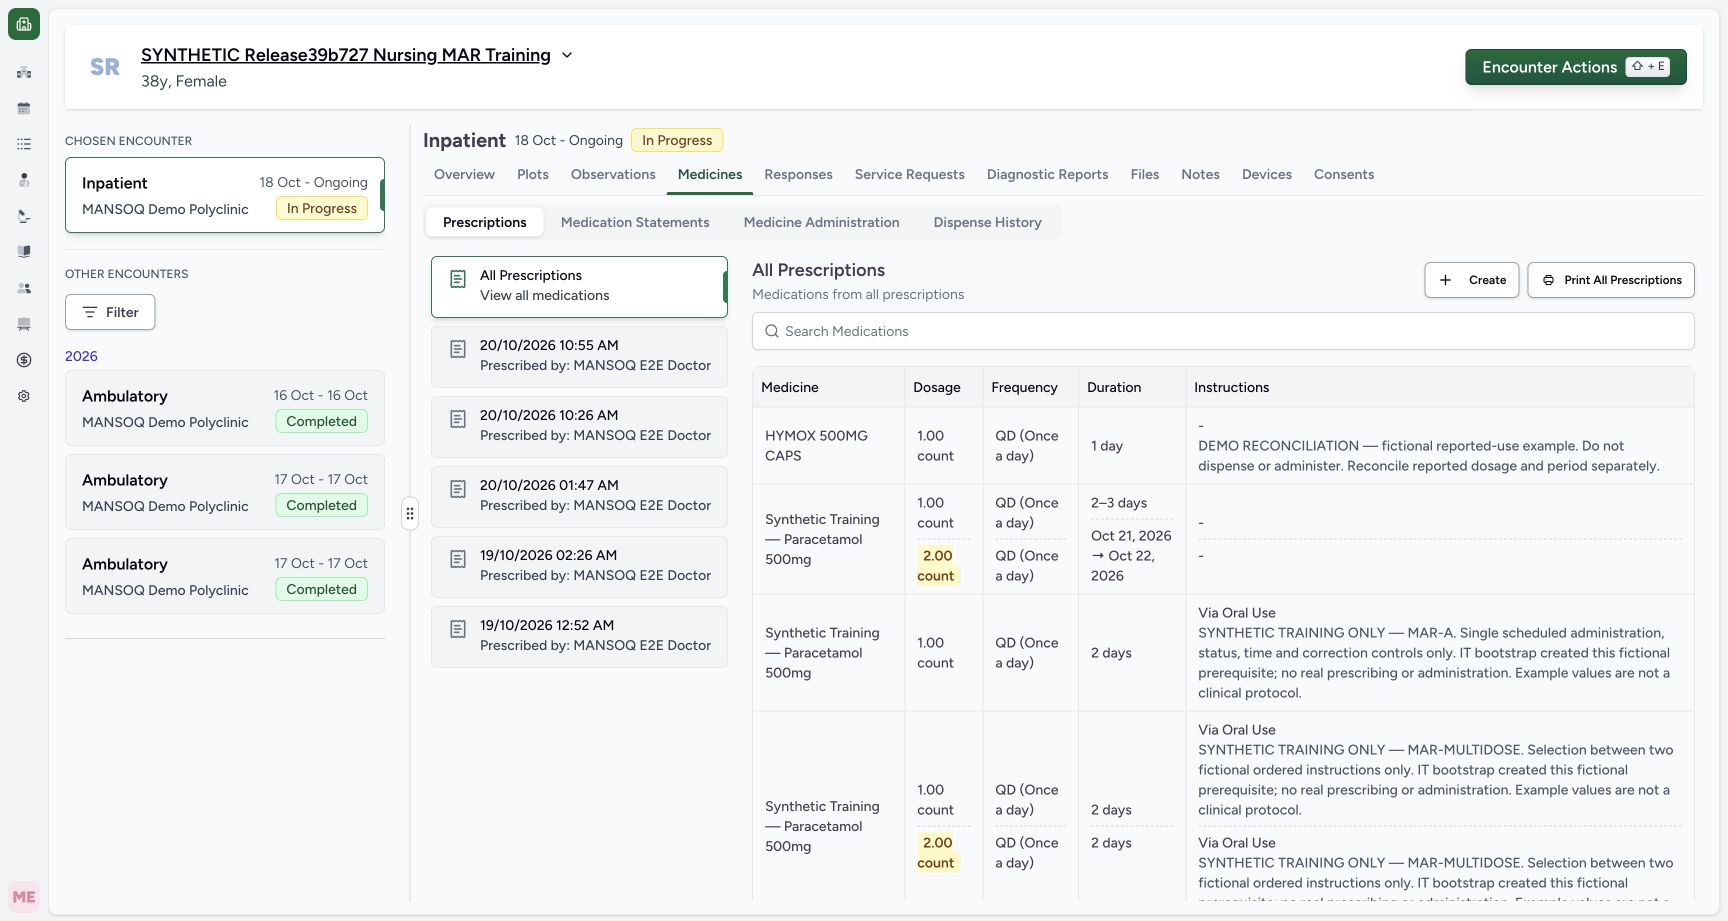Switch to Dispense History tab
The height and width of the screenshot is (921, 1728).
click(x=987, y=222)
